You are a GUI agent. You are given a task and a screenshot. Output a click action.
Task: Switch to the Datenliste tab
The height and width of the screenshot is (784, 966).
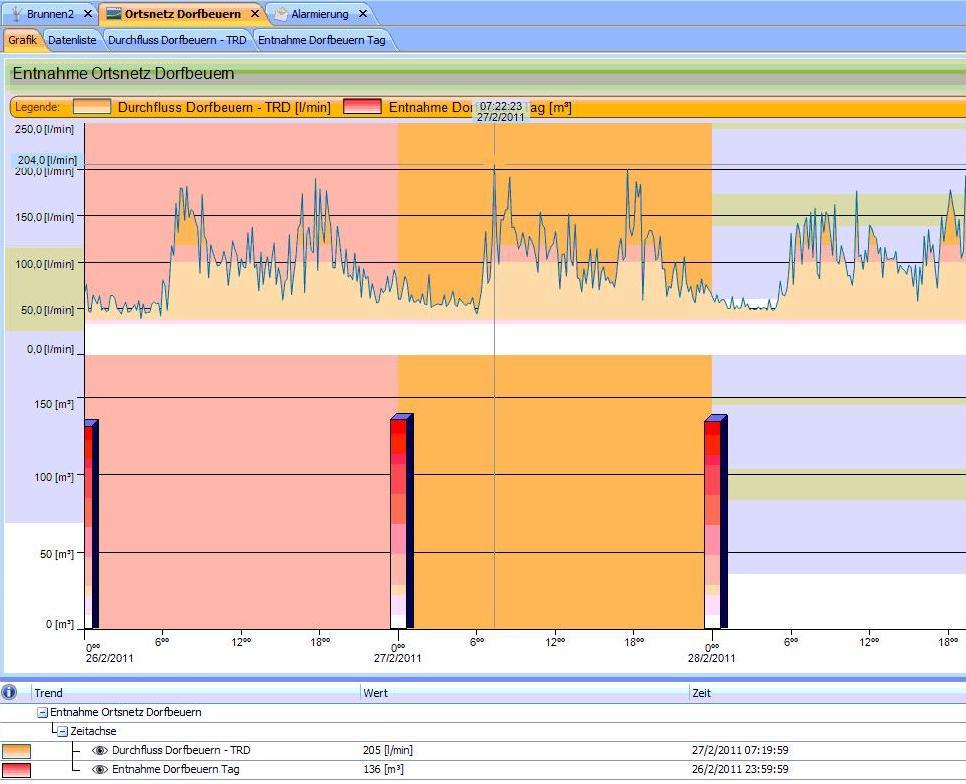(72, 41)
